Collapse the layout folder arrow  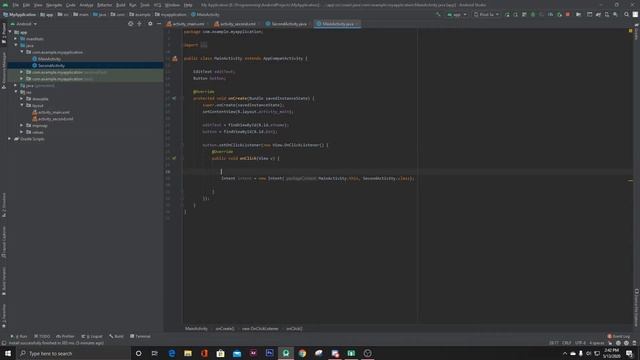22,105
